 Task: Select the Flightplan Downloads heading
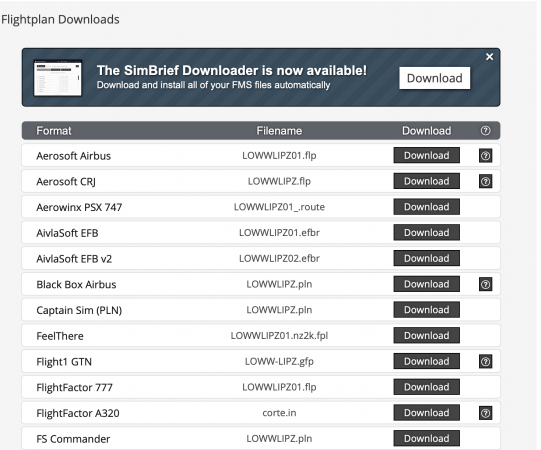point(60,19)
